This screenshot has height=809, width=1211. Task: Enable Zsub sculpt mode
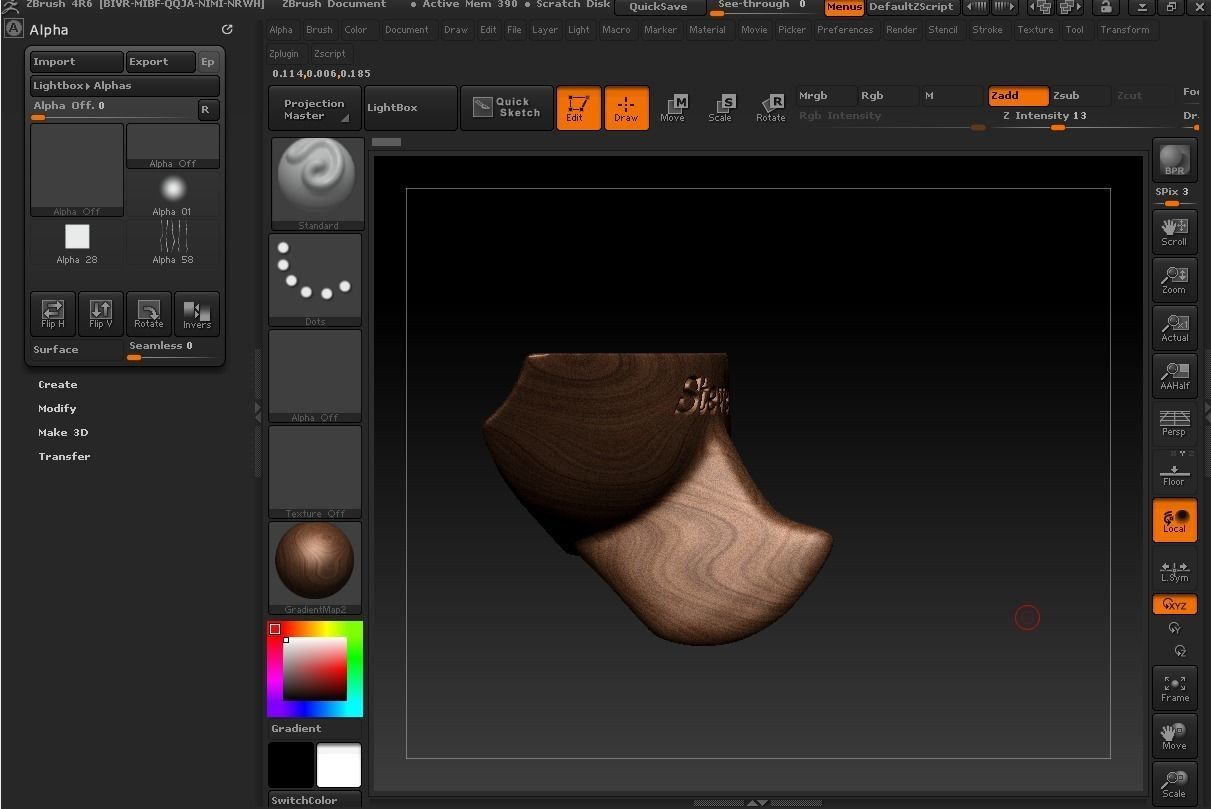1080,96
